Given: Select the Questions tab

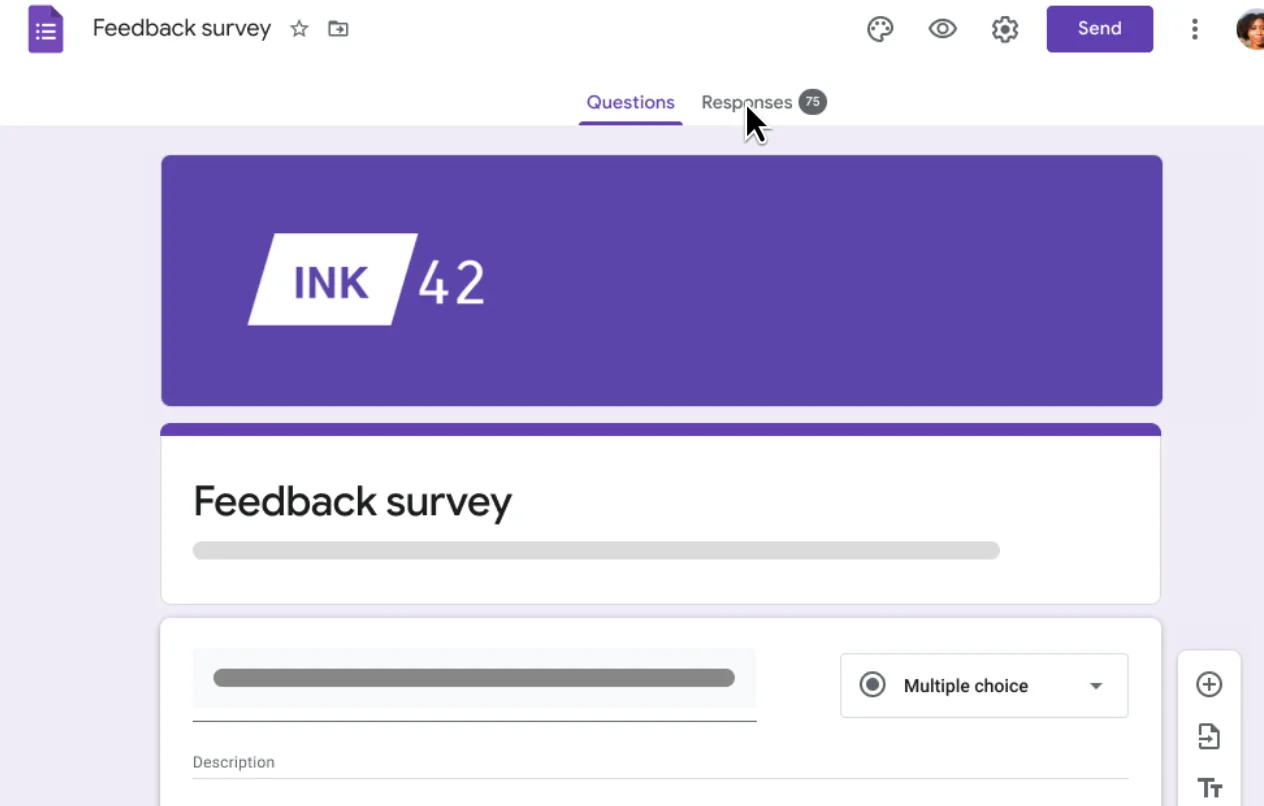Looking at the screenshot, I should coord(630,102).
